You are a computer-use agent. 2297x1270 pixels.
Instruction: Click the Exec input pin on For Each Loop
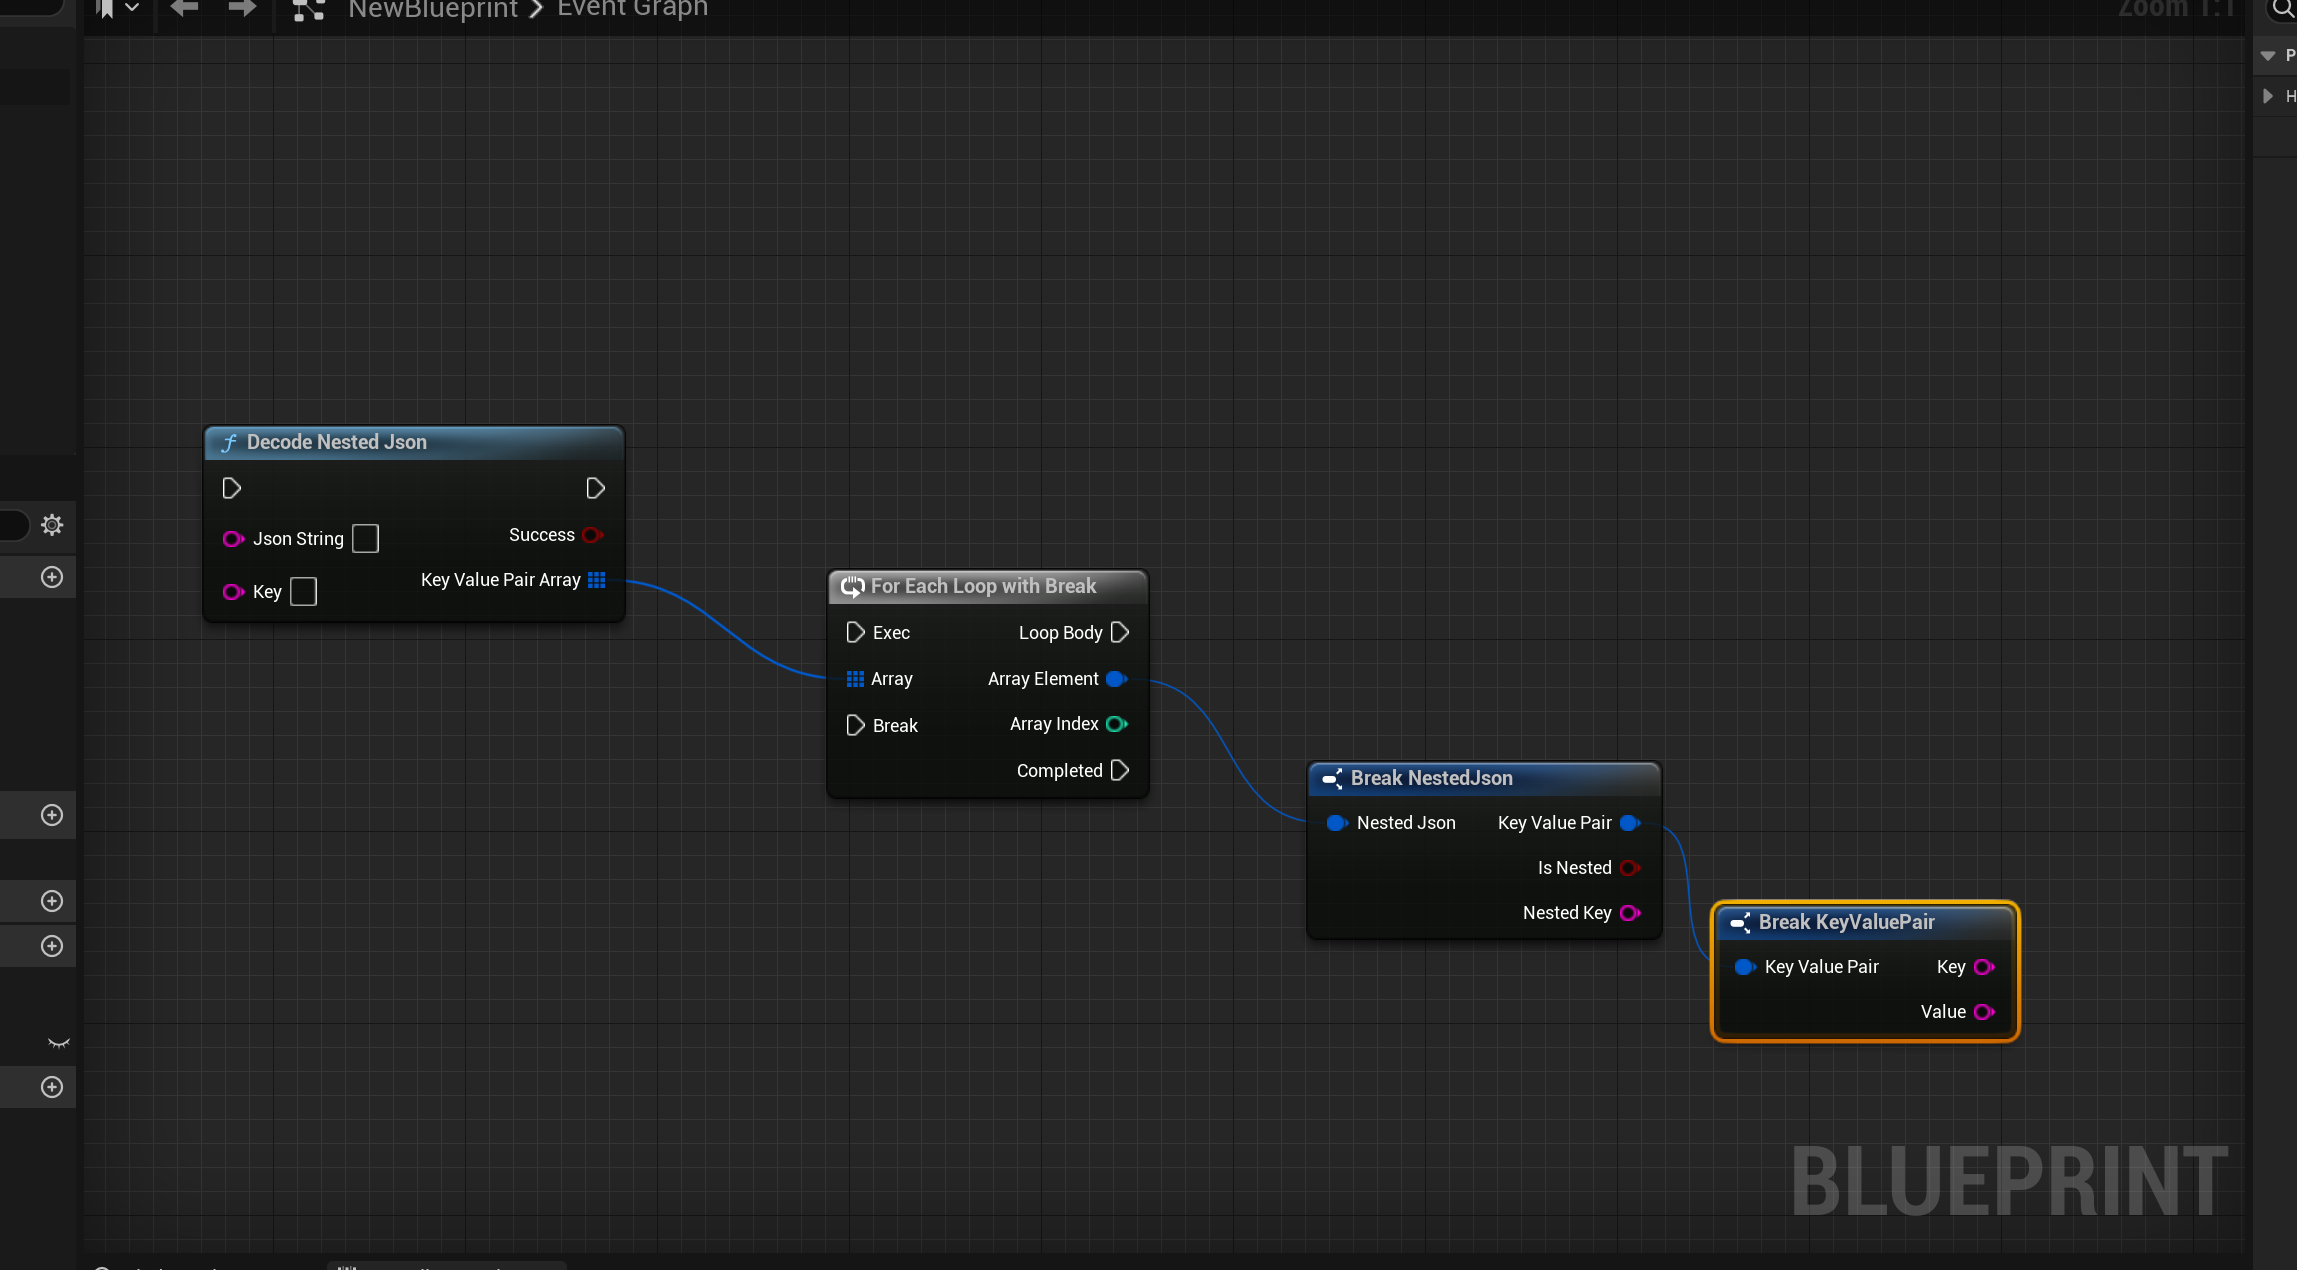[857, 632]
